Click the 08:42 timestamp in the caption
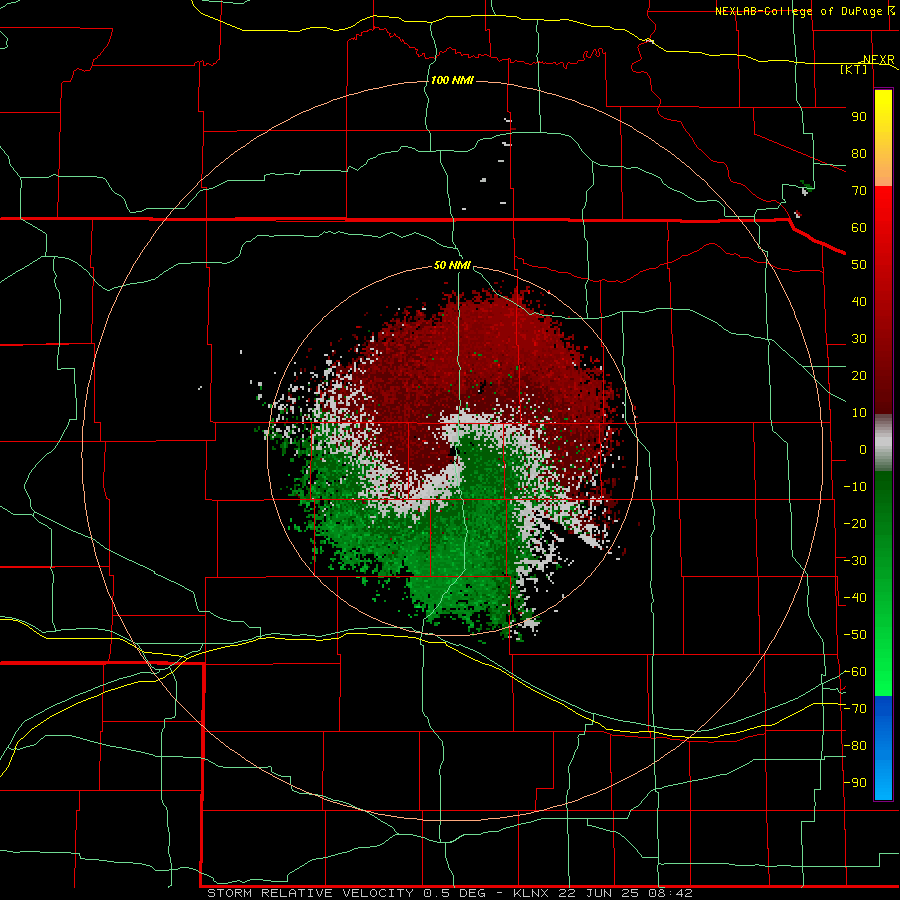Viewport: 900px width, 900px height. click(x=670, y=893)
